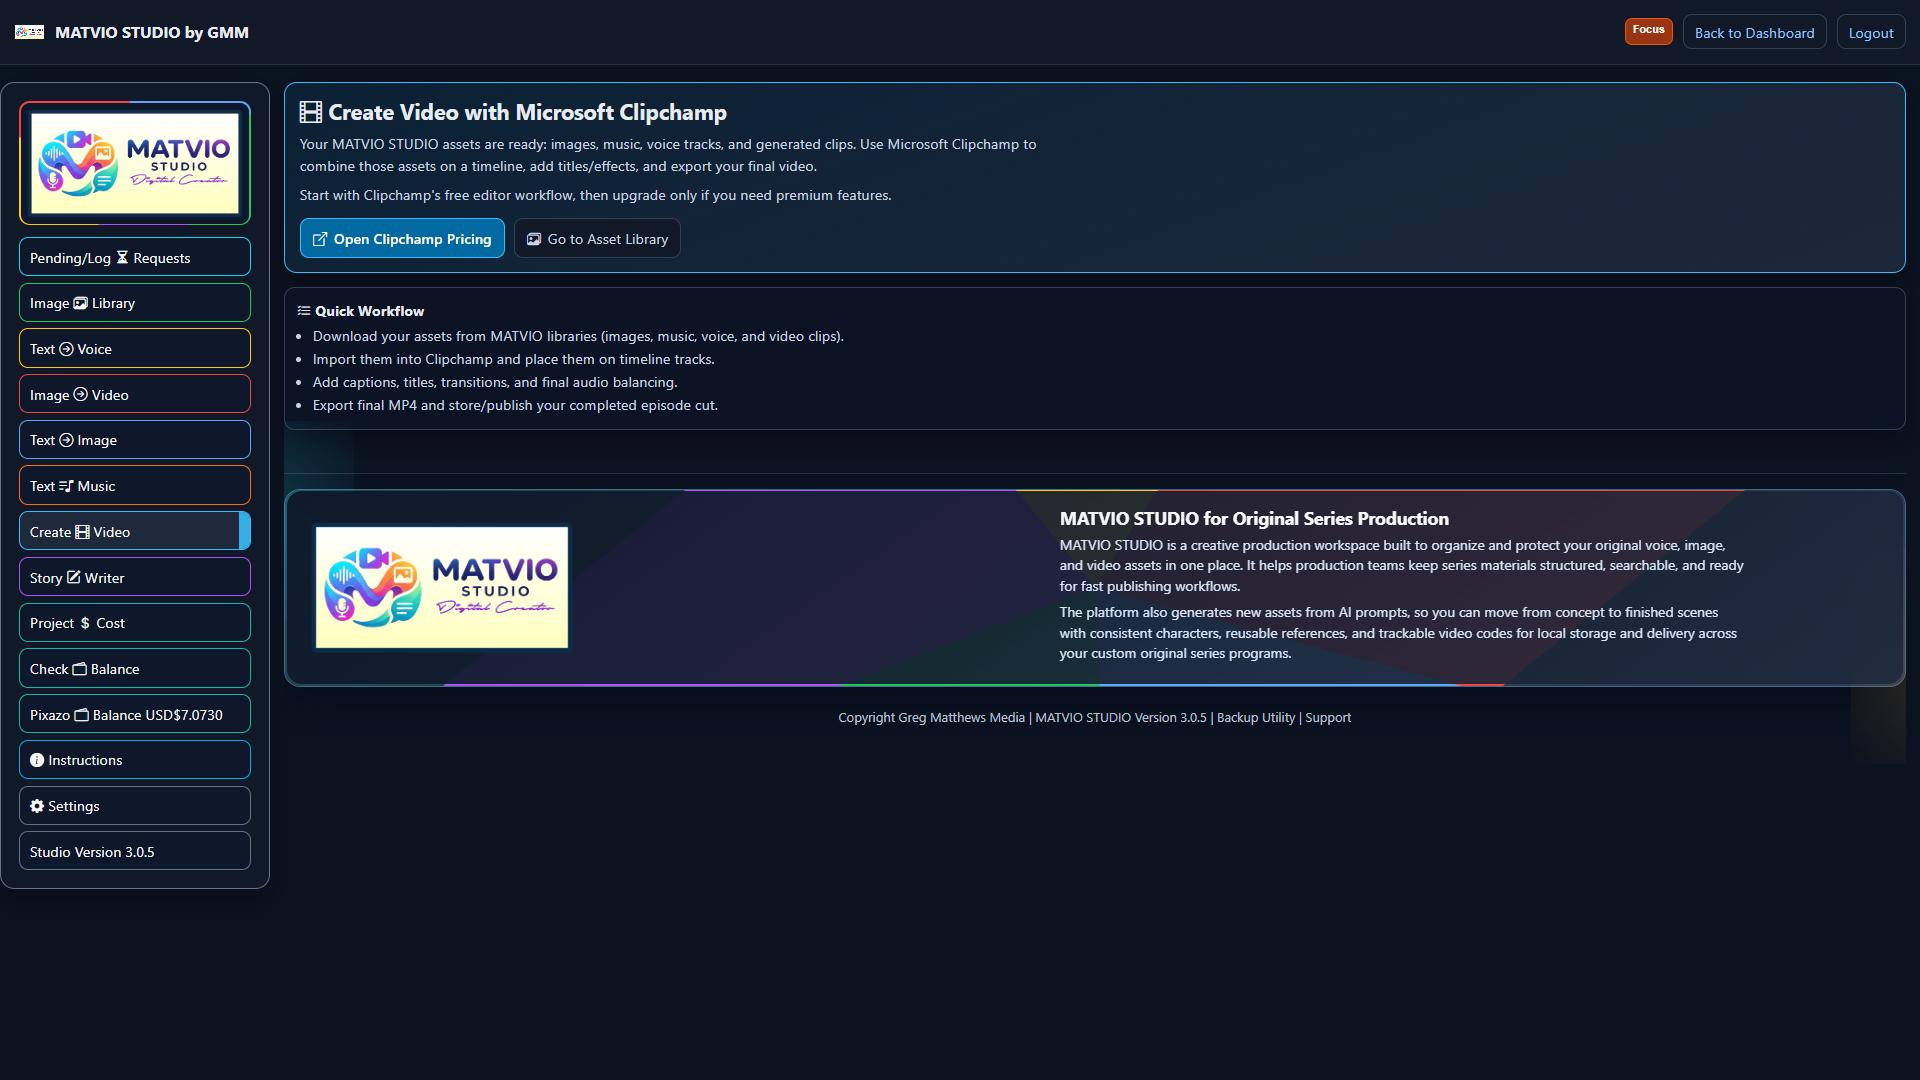The width and height of the screenshot is (1920, 1080).
Task: Open the Support footer link
Action: (1328, 717)
